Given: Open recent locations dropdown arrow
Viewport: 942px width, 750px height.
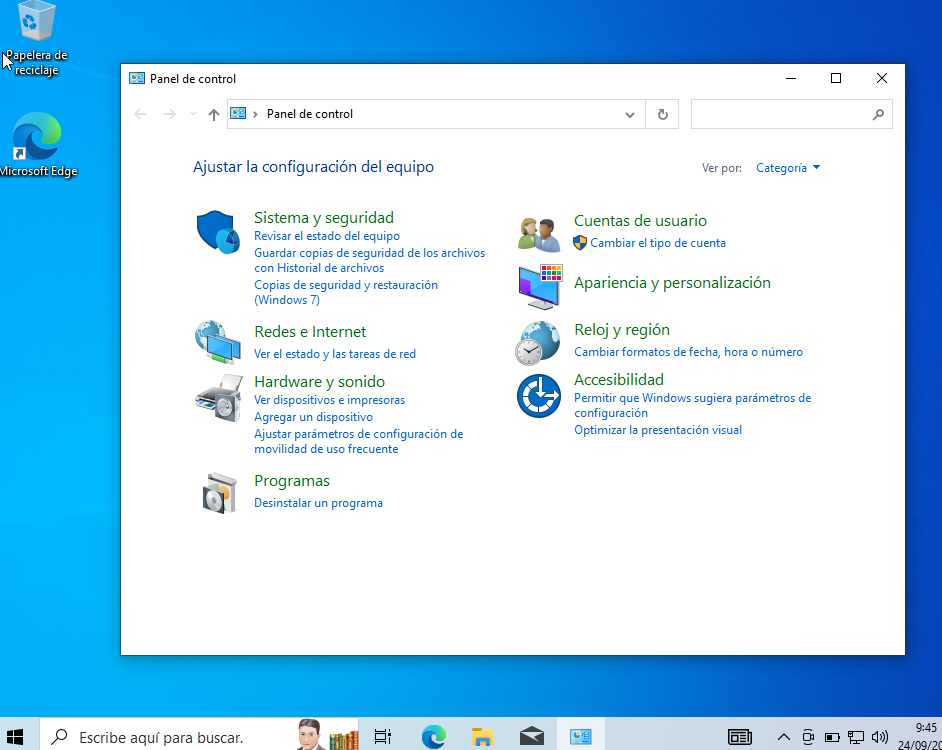Looking at the screenshot, I should (x=193, y=114).
